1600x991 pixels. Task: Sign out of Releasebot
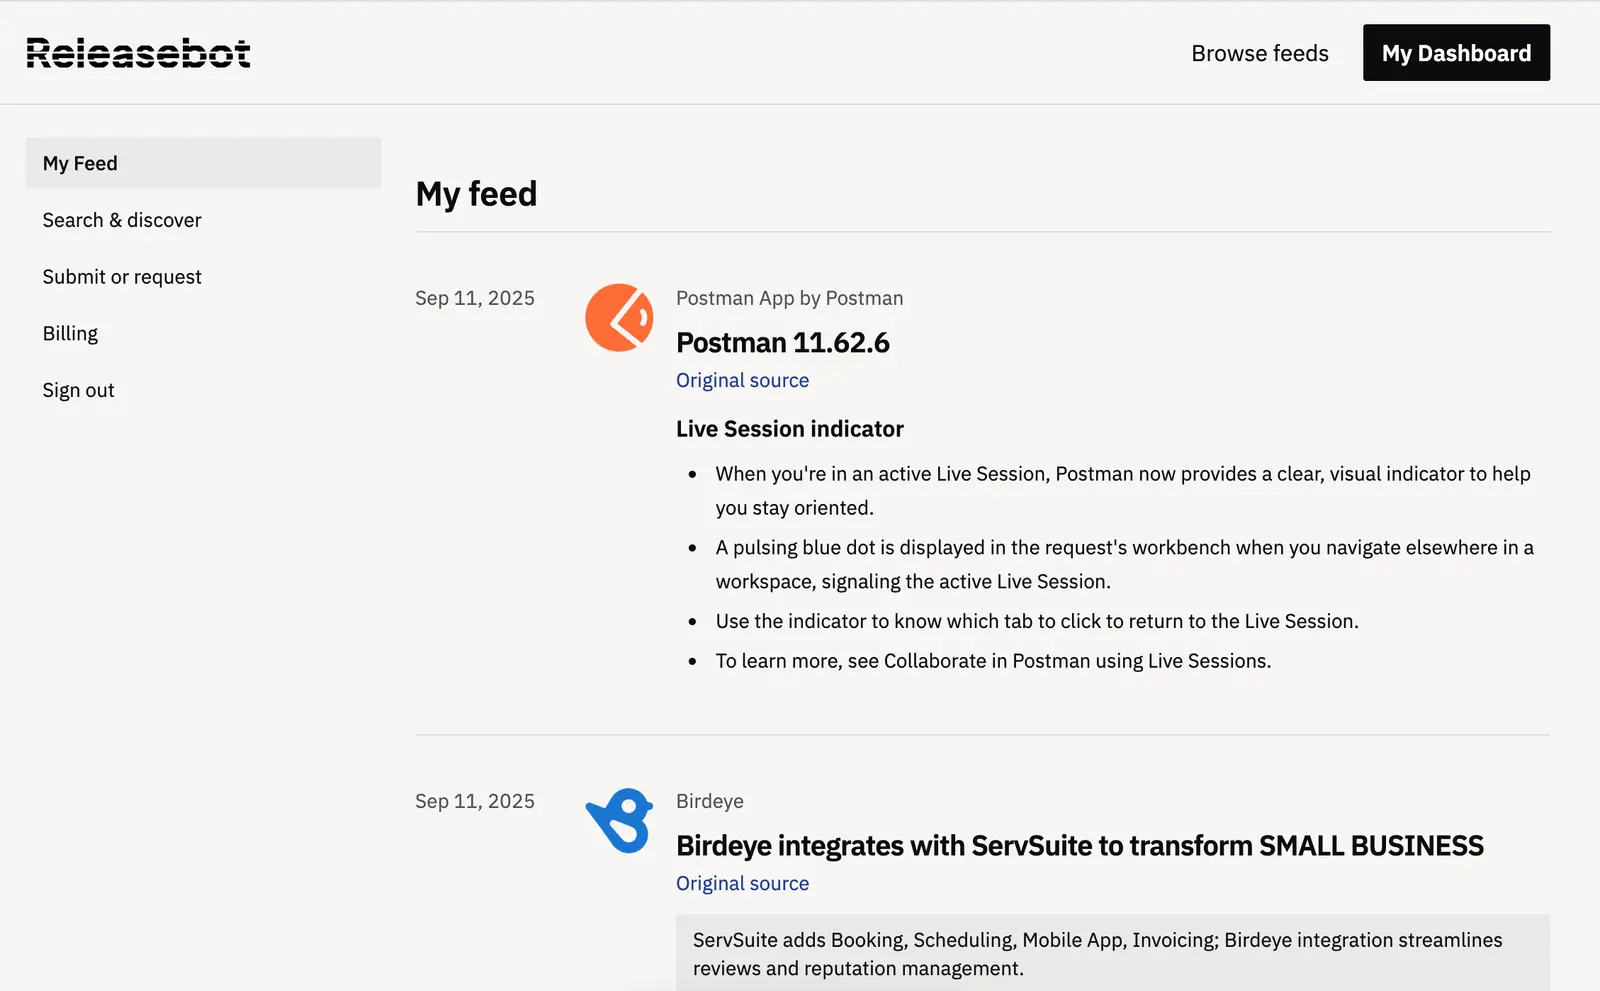[78, 390]
